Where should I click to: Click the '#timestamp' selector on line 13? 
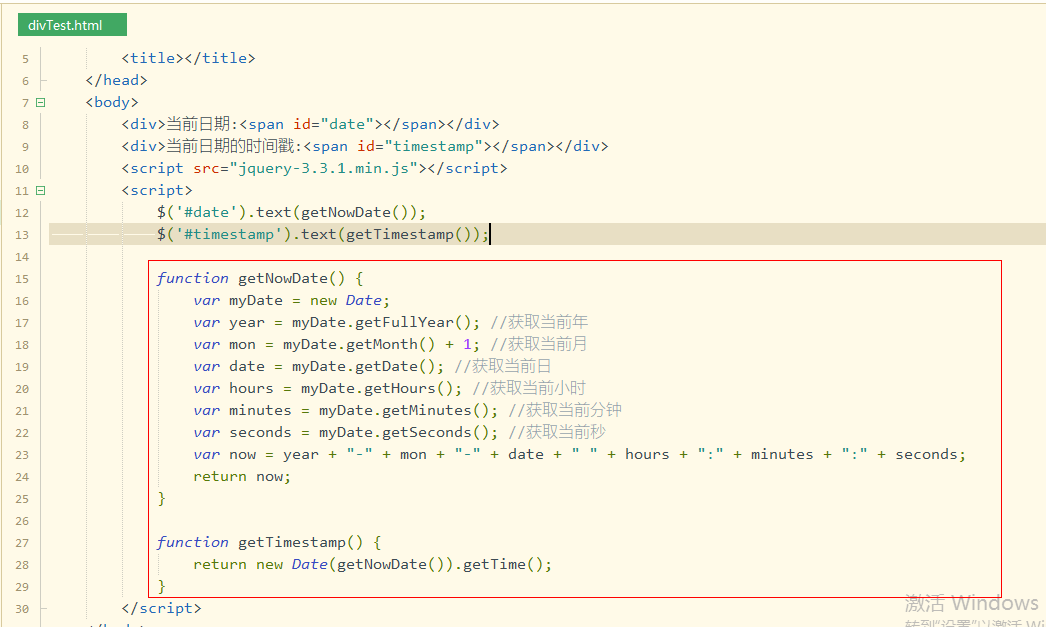tap(229, 234)
